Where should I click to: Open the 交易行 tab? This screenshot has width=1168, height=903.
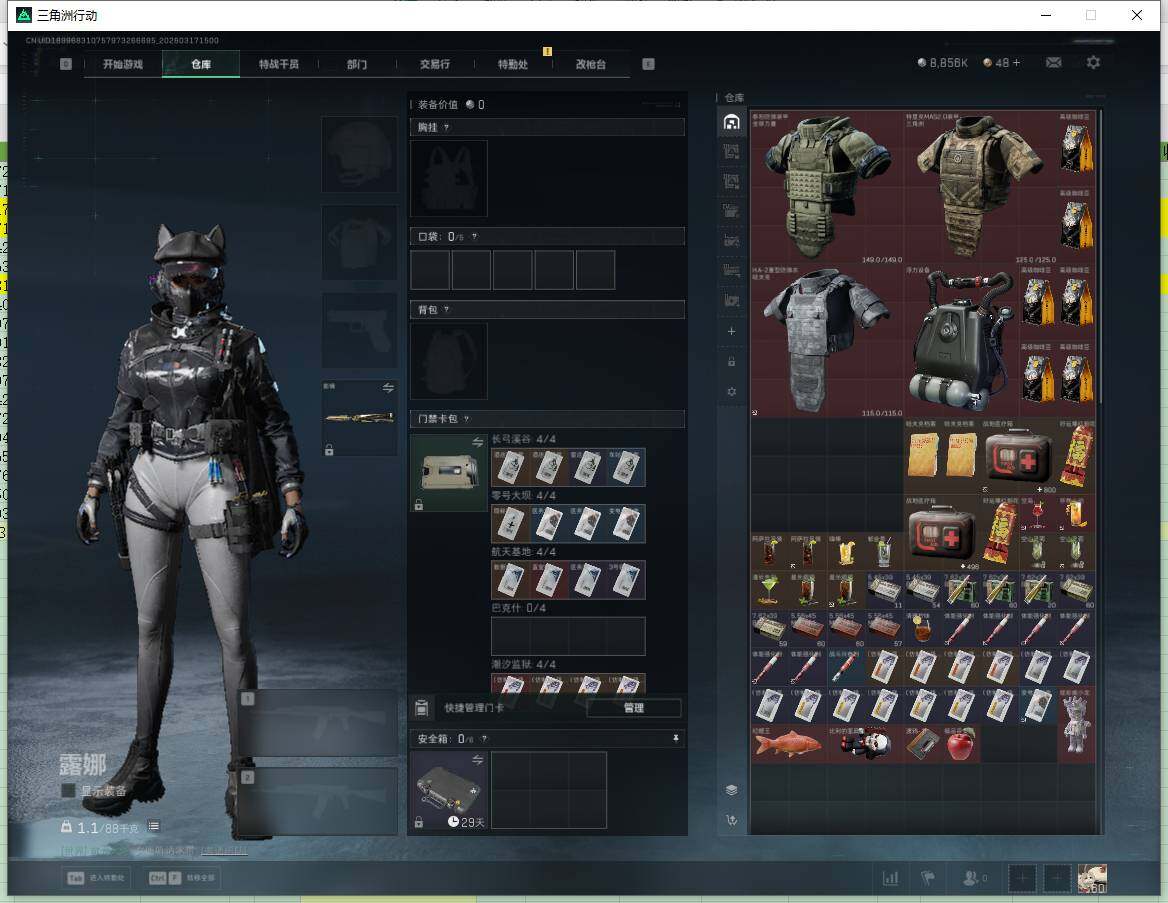tap(434, 64)
